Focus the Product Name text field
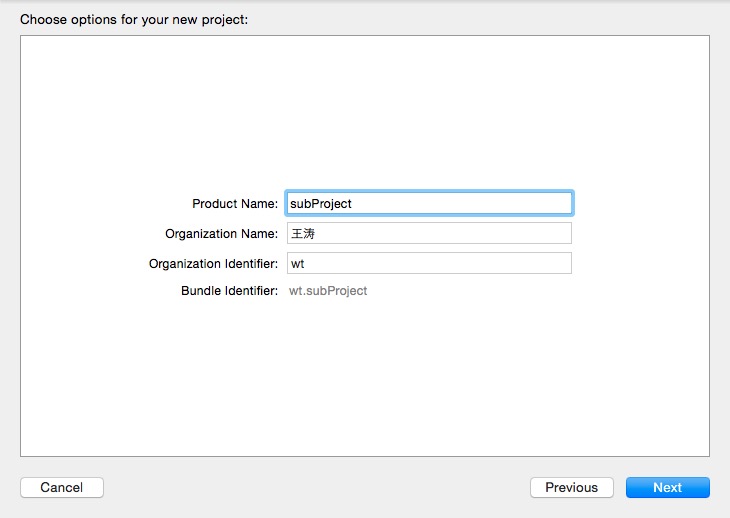 coord(429,203)
